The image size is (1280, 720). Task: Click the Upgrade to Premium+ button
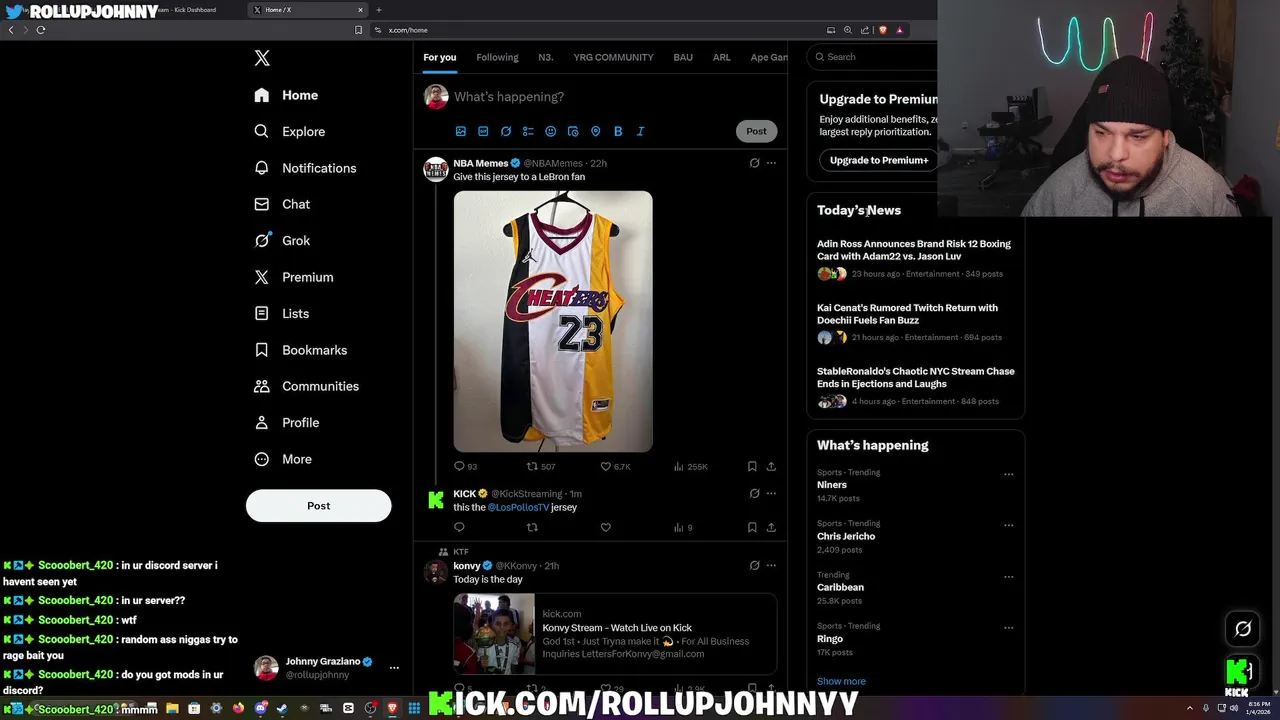[878, 160]
